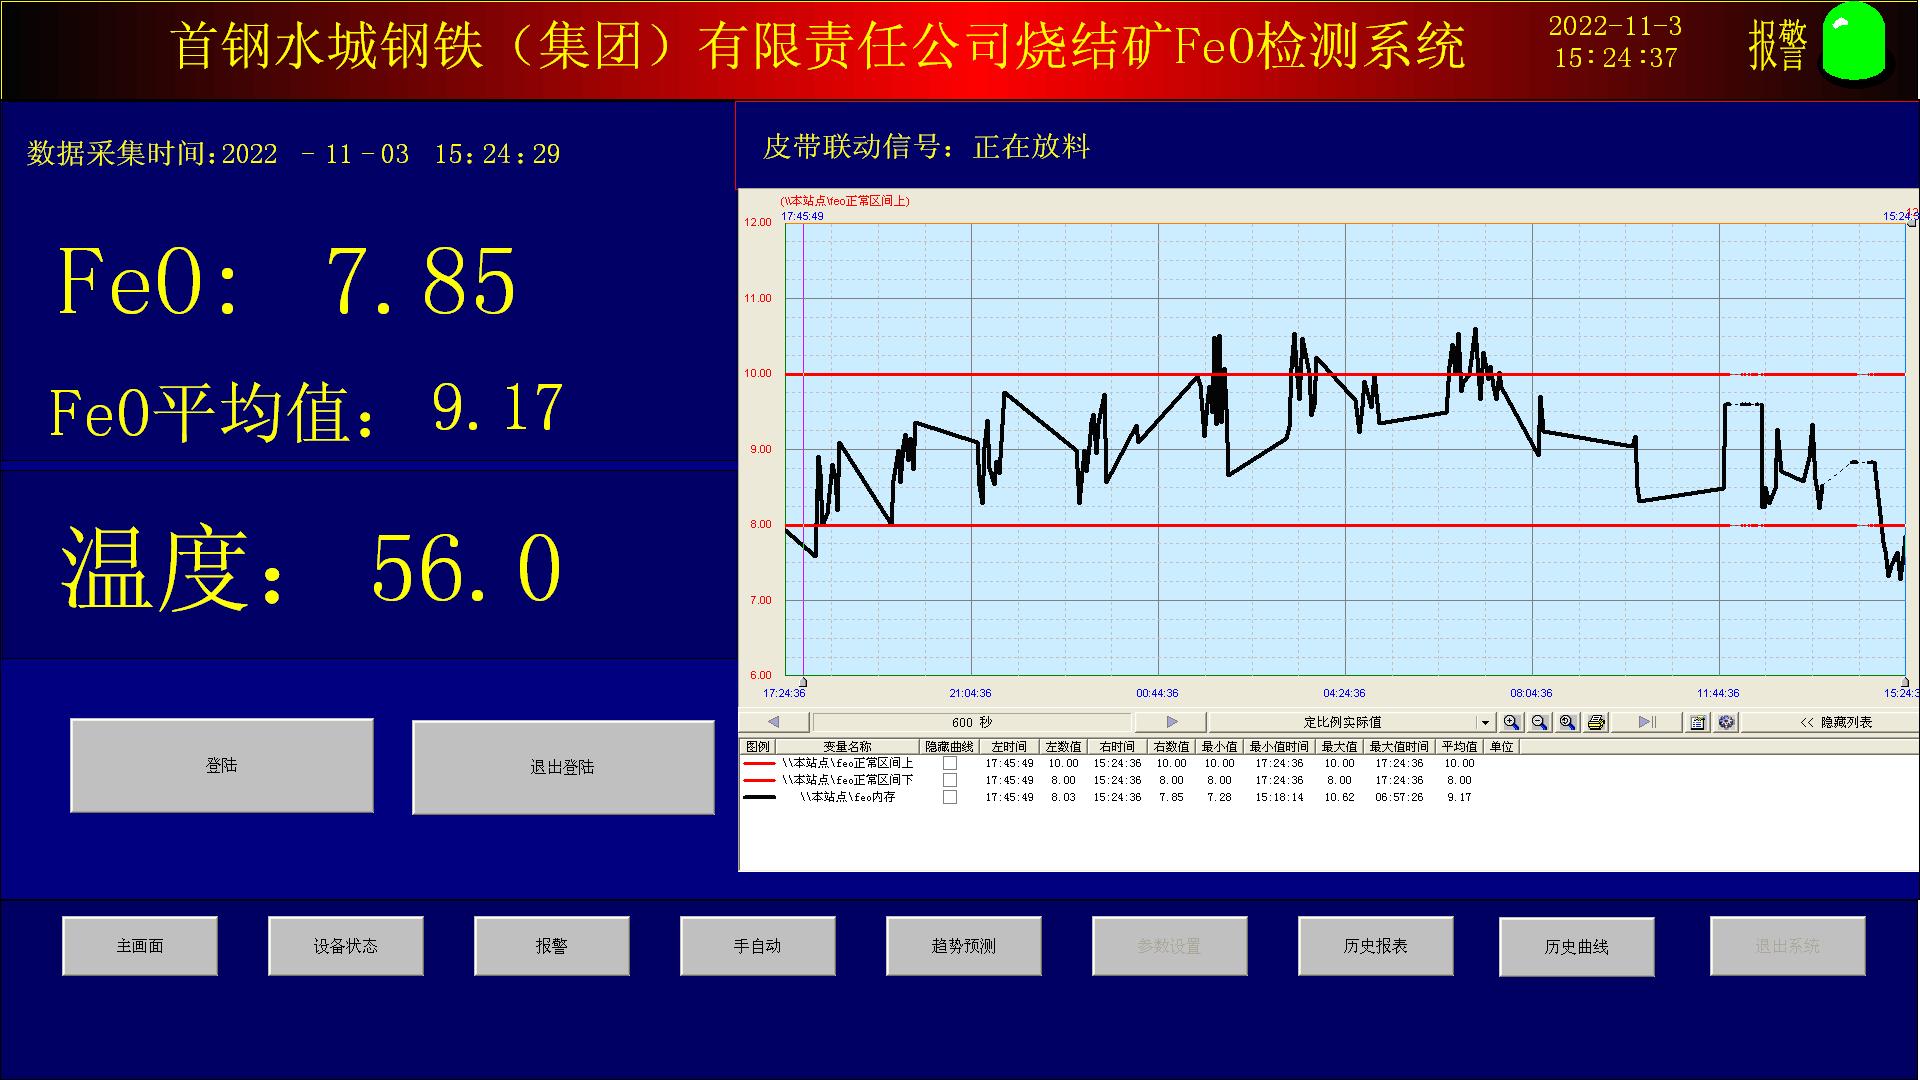Hide curve for feo正常区间下

point(950,780)
